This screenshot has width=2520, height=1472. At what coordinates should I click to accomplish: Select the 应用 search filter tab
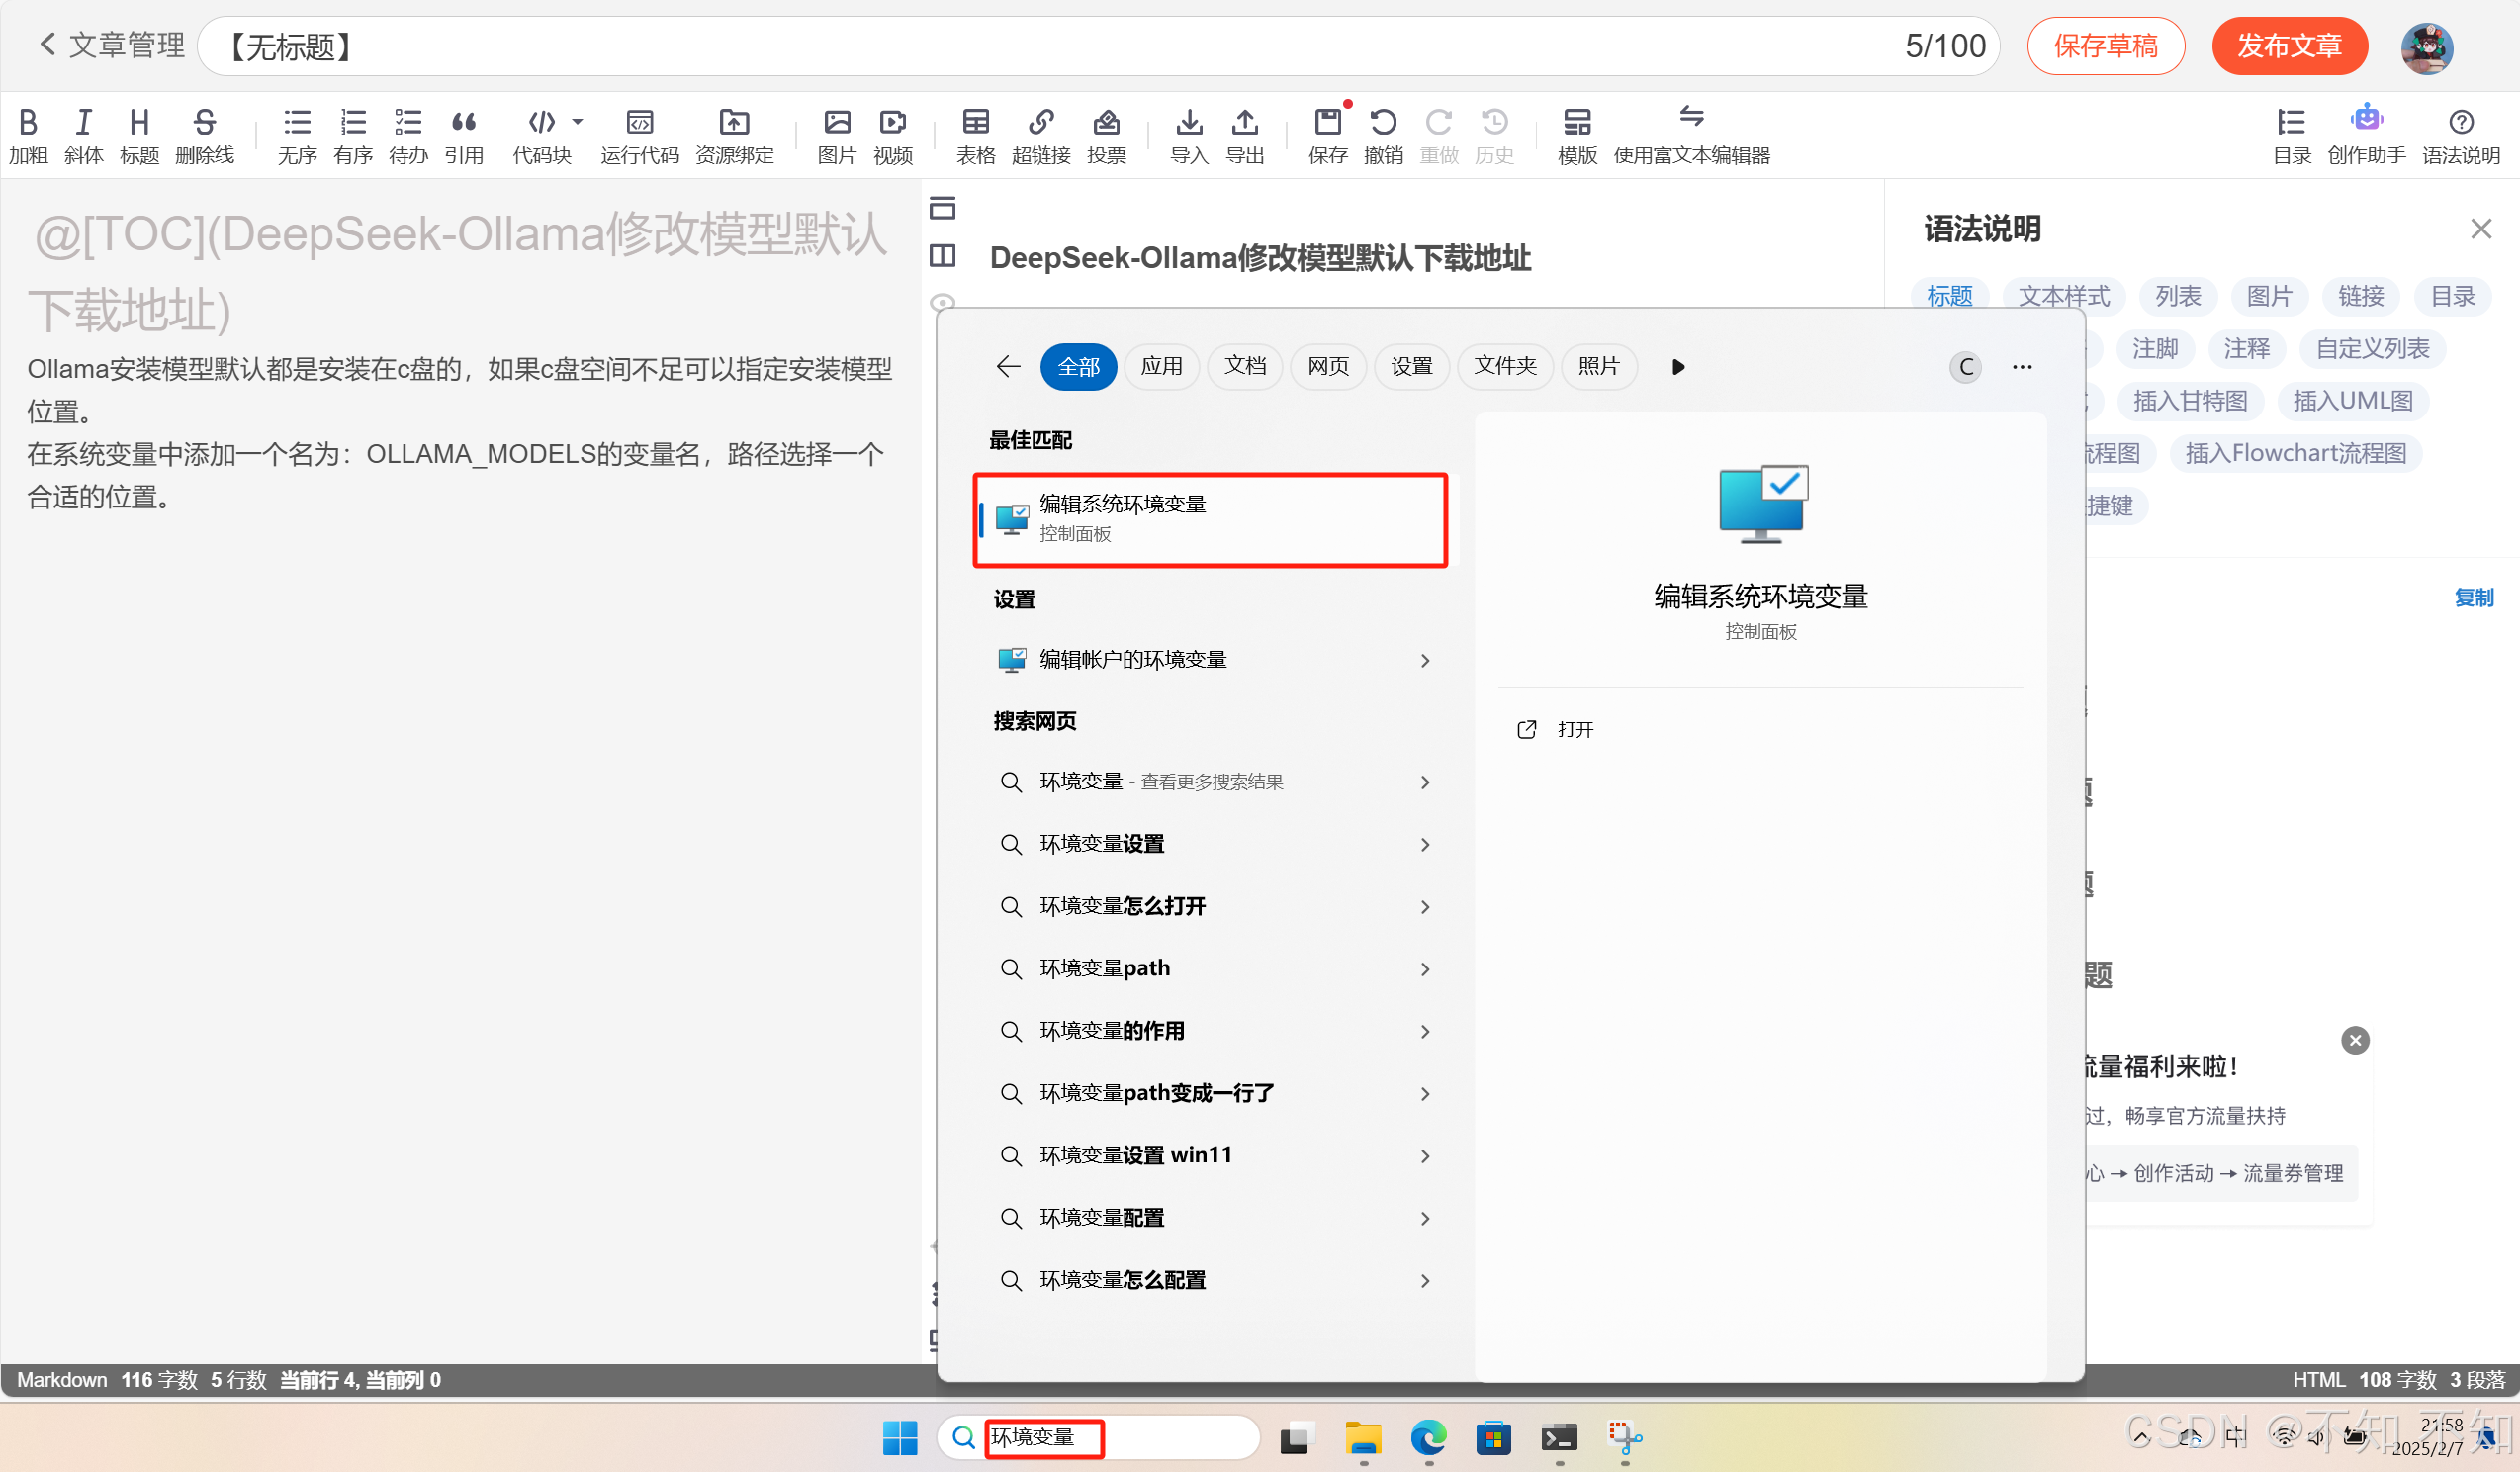click(1161, 366)
